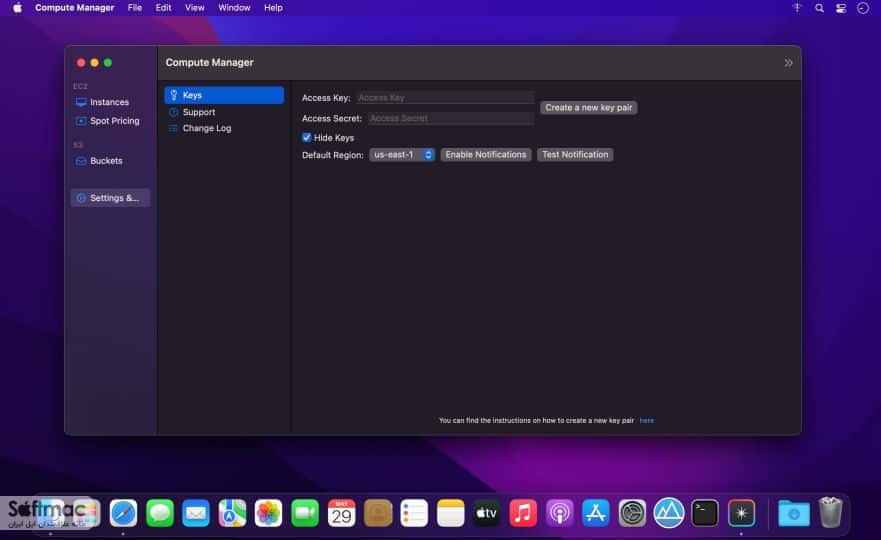Open the Edit menu
Image resolution: width=881 pixels, height=540 pixels.
pos(164,8)
